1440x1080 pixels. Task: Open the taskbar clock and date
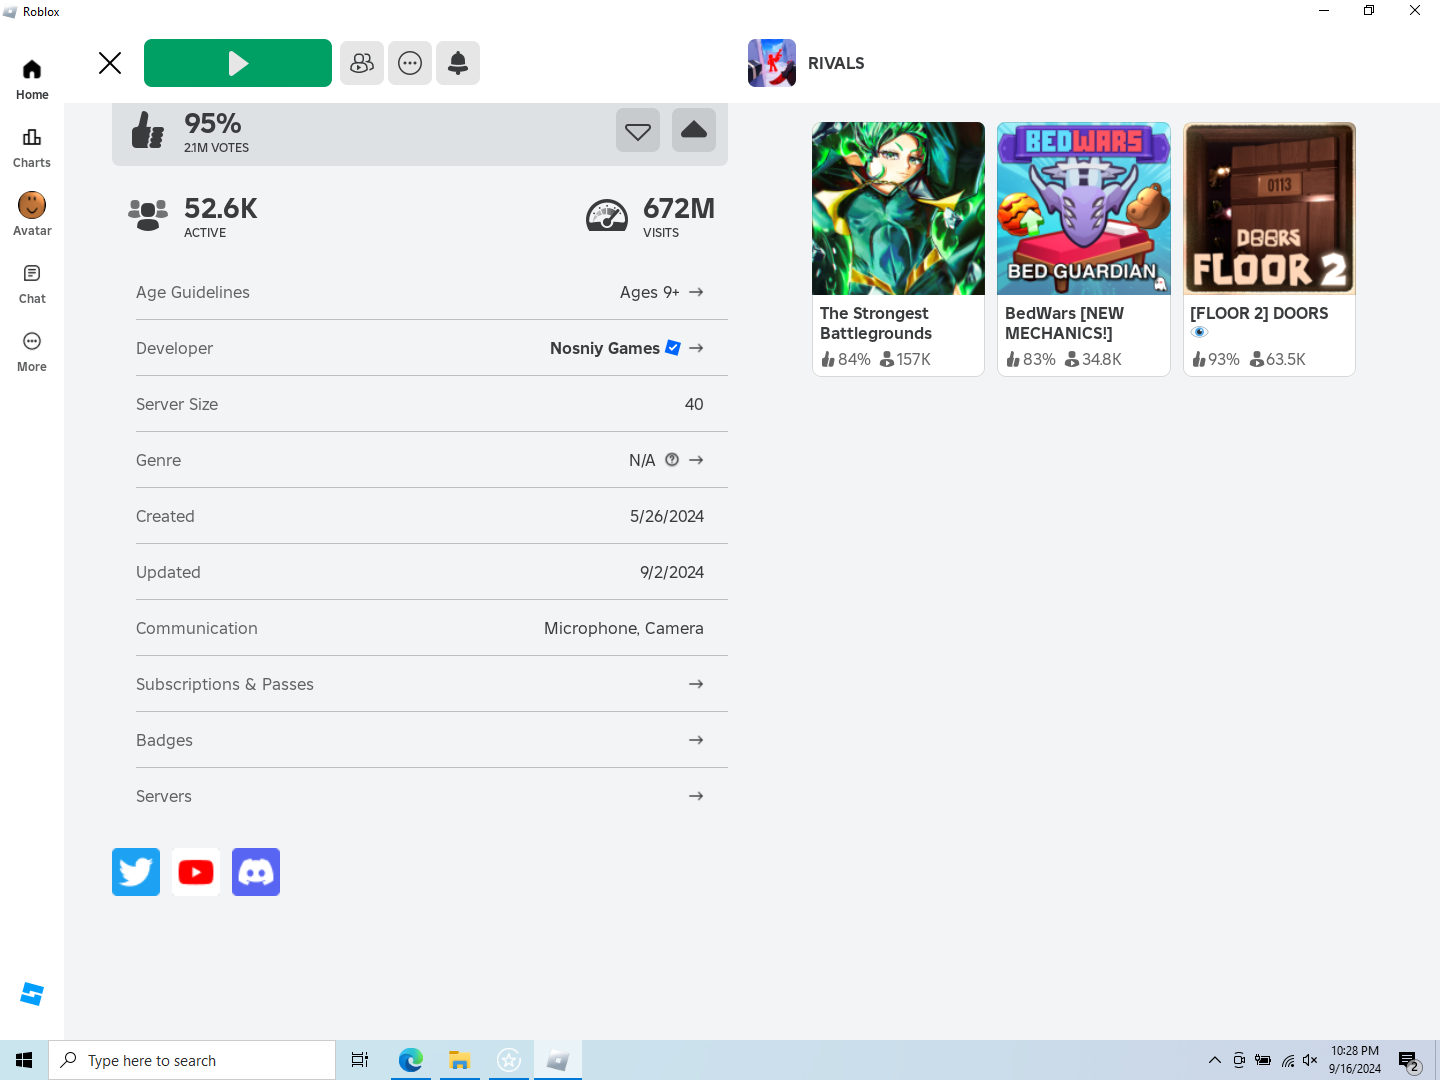click(x=1355, y=1060)
